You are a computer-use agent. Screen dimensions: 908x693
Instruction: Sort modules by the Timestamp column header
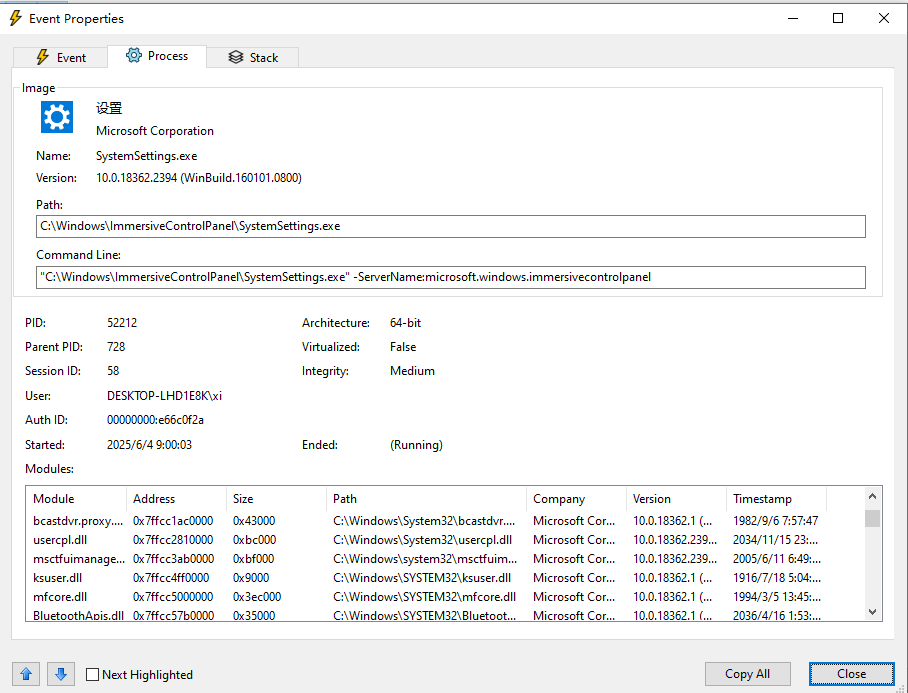pos(765,498)
